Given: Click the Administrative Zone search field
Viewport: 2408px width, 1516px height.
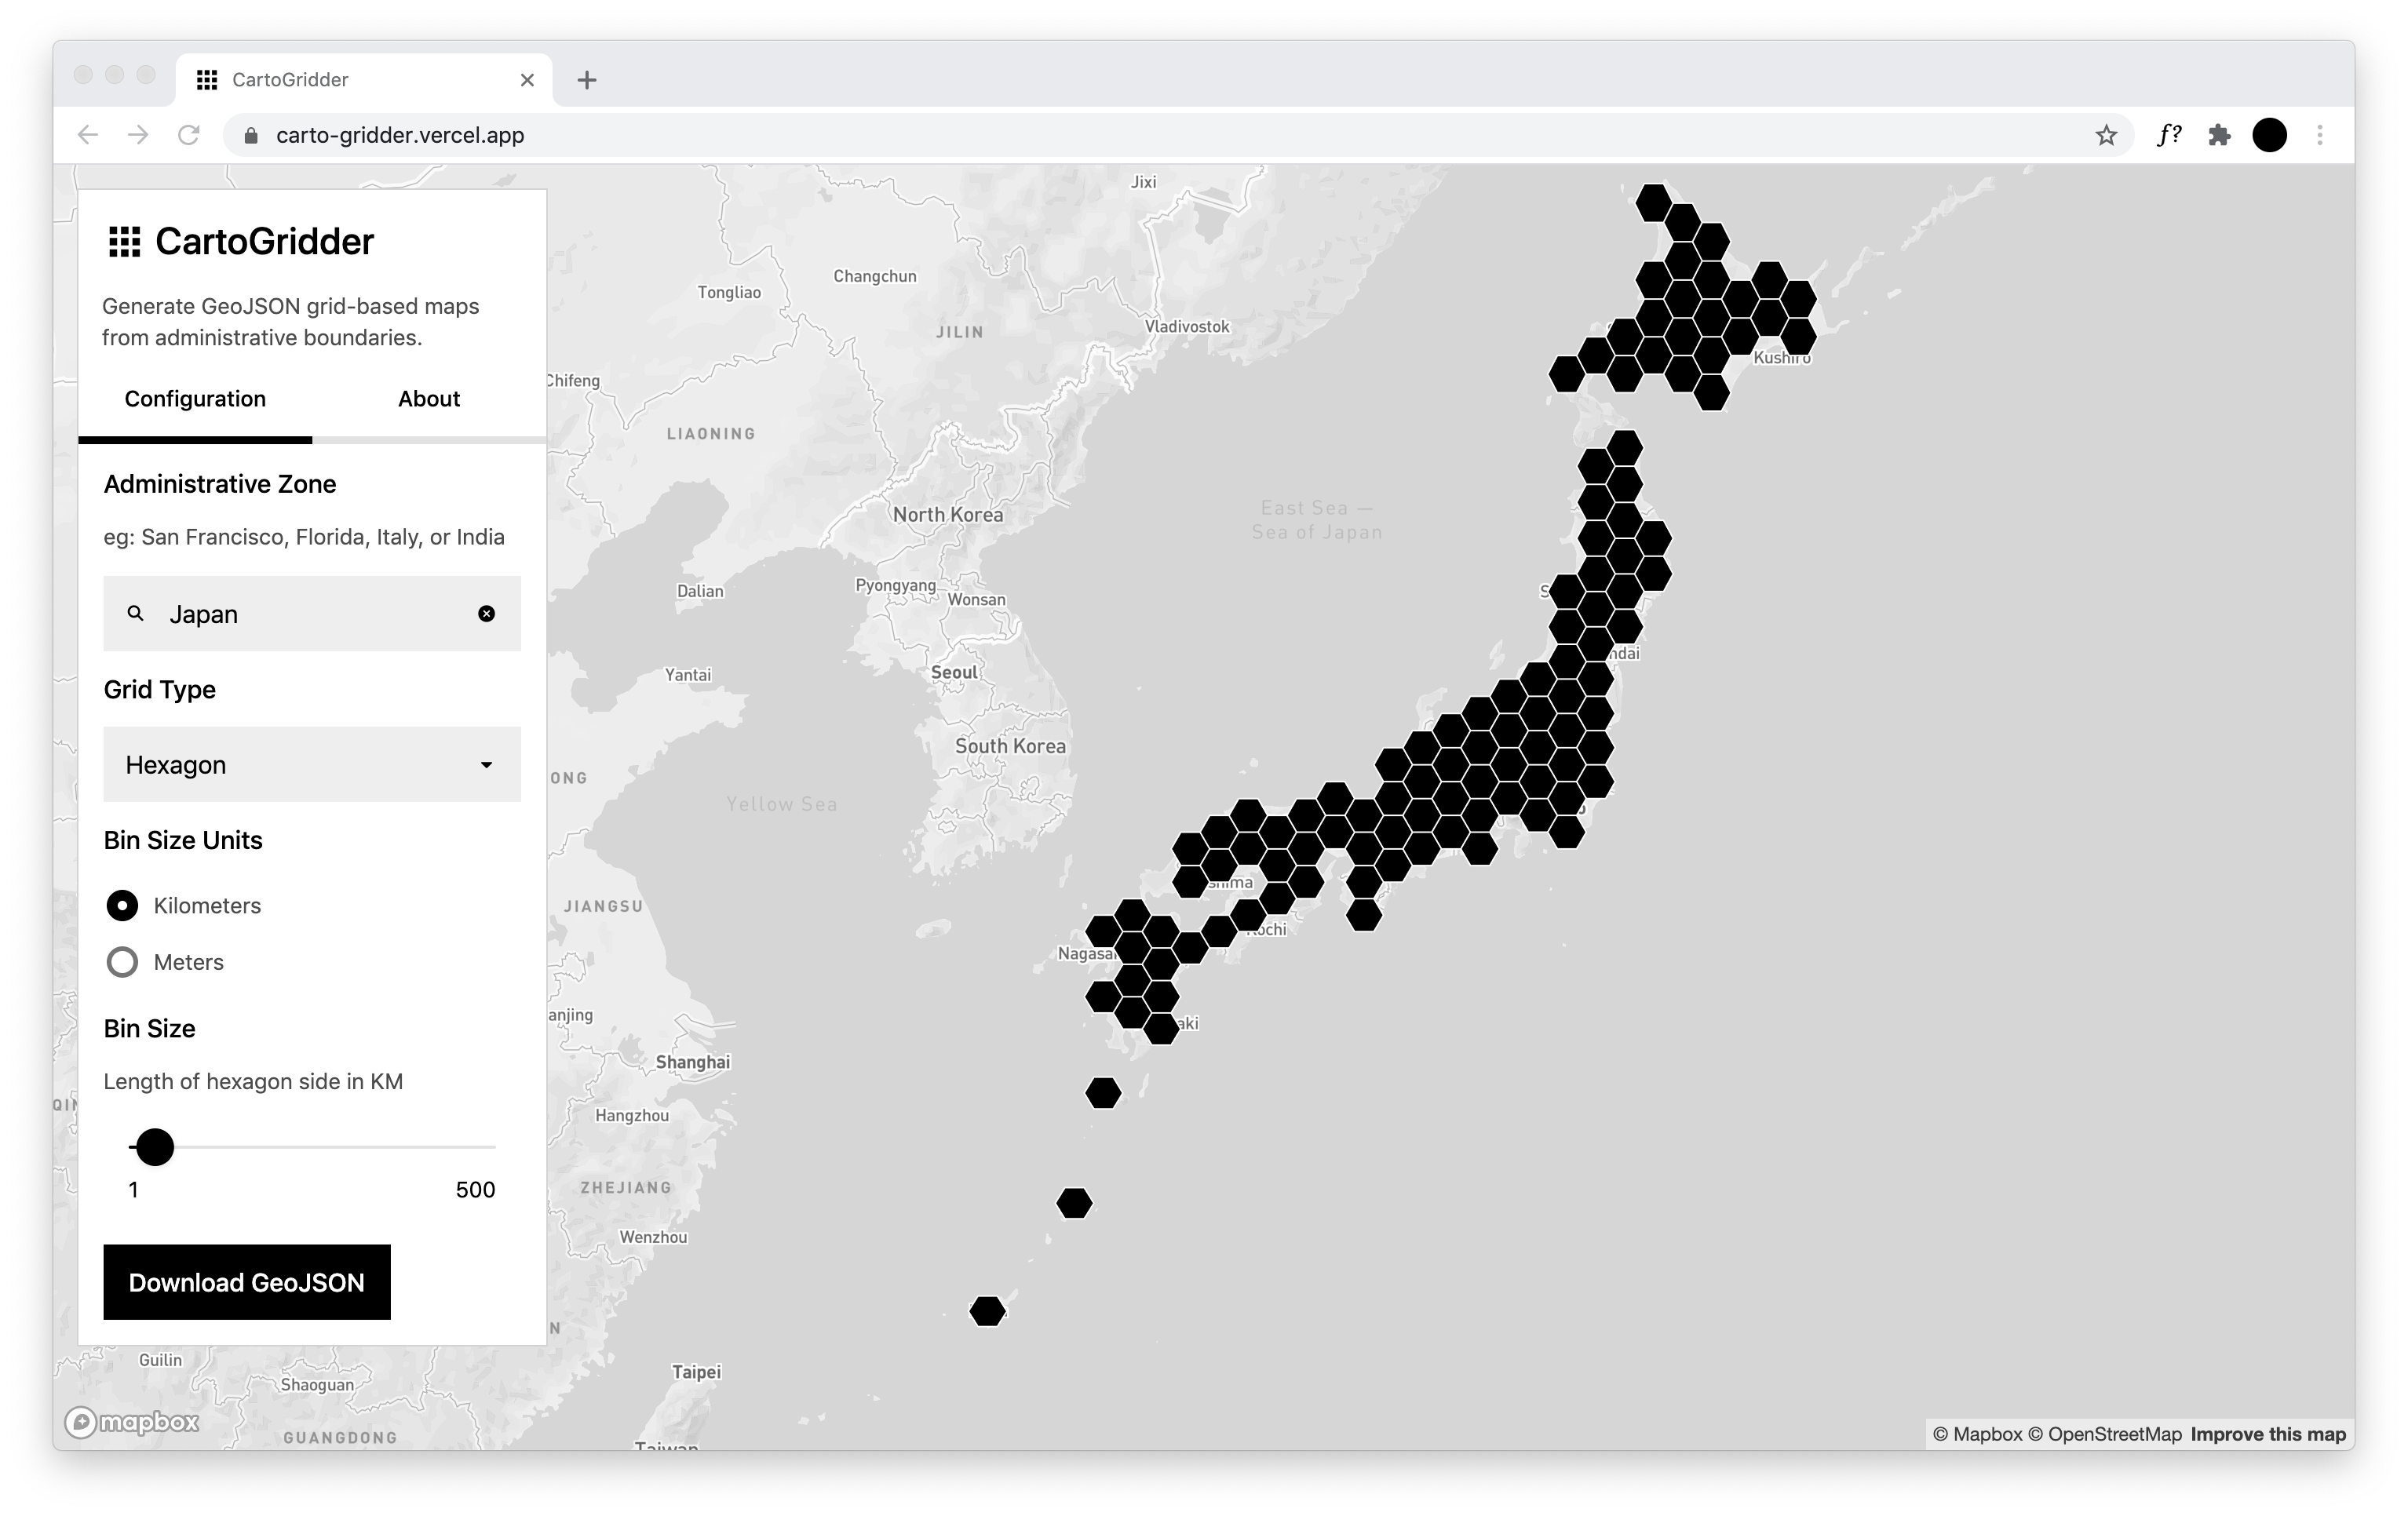Looking at the screenshot, I should (311, 614).
